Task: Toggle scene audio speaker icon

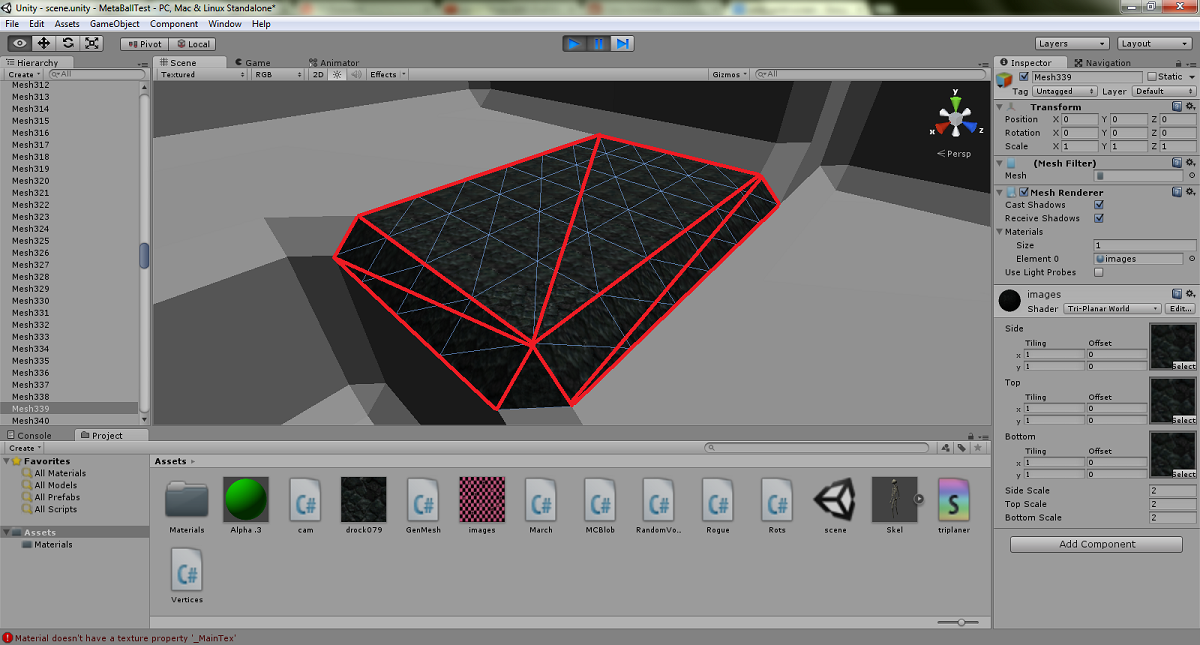Action: [355, 74]
